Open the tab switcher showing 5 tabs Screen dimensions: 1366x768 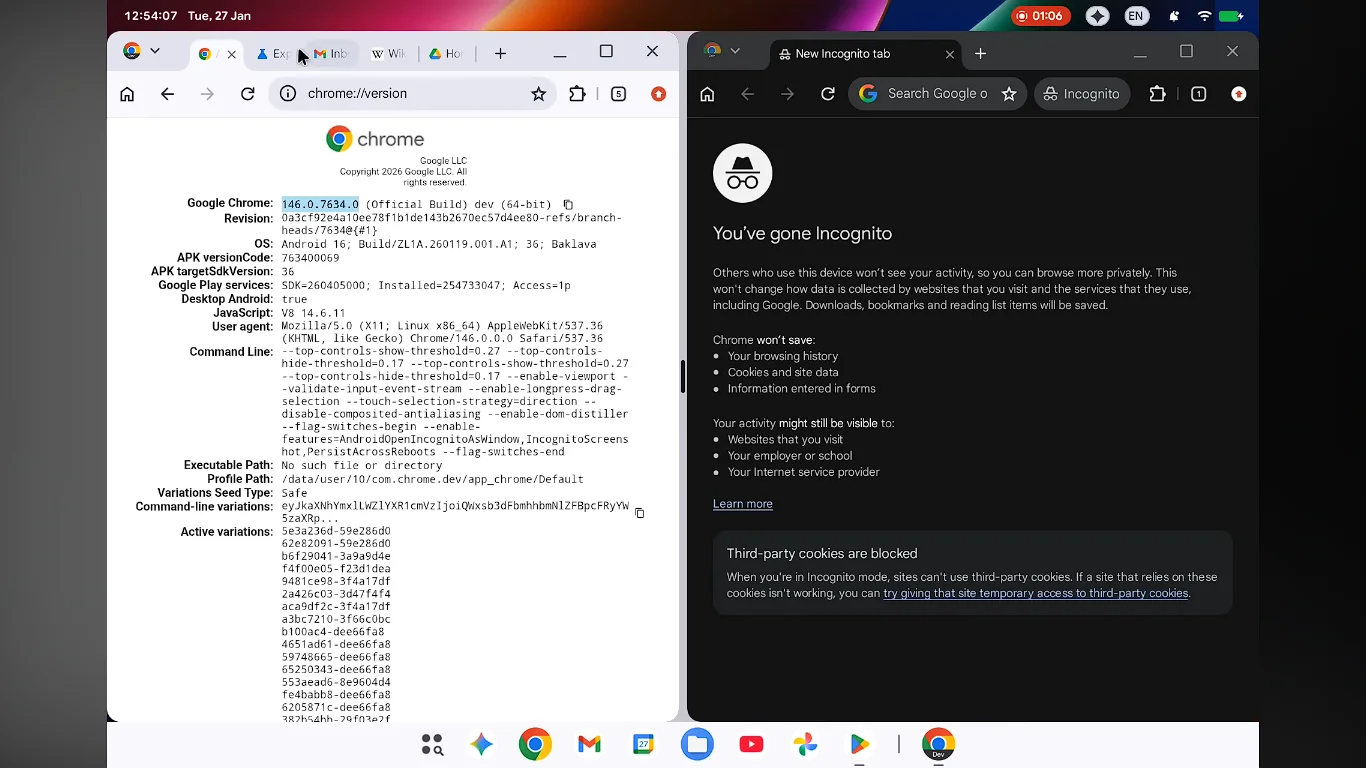pos(619,93)
